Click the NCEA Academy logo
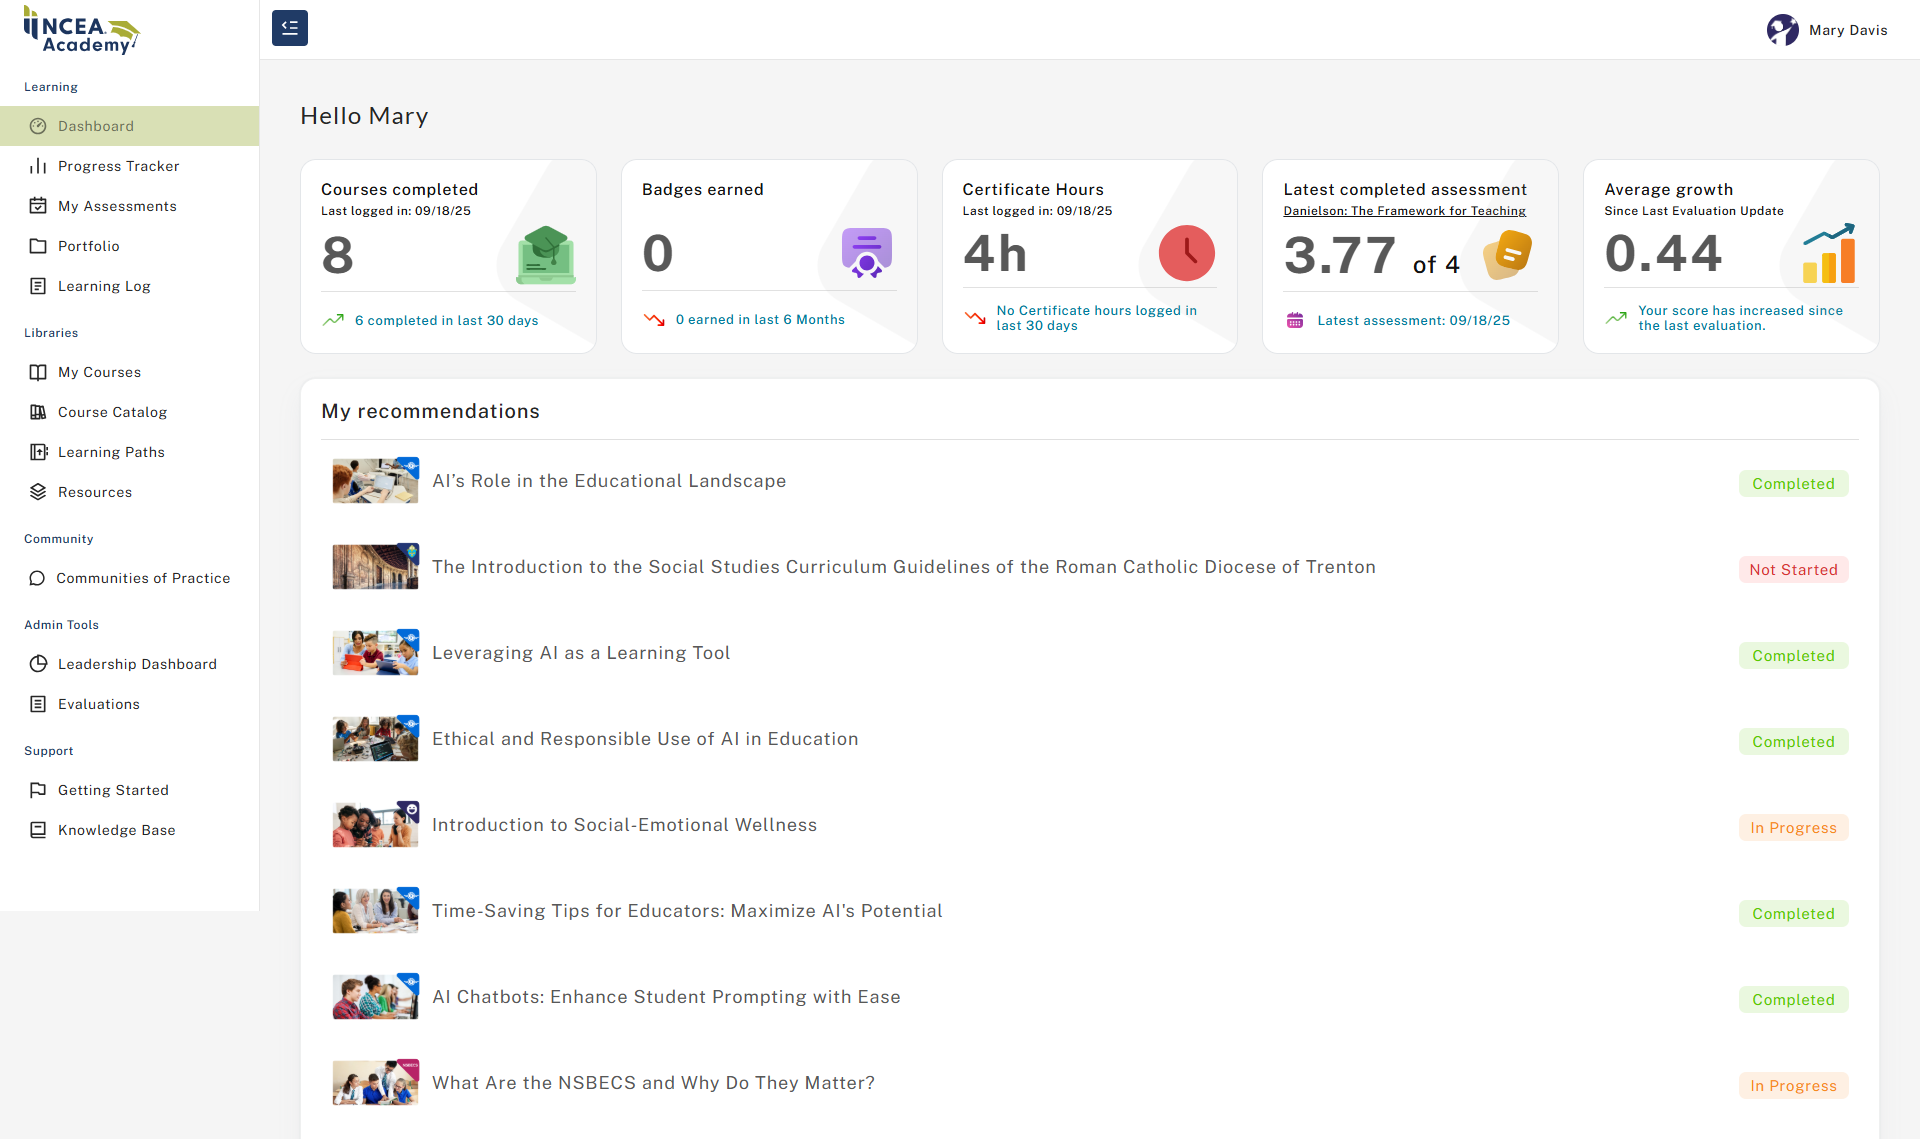Screen dimensions: 1920x1139 pyautogui.click(x=82, y=30)
